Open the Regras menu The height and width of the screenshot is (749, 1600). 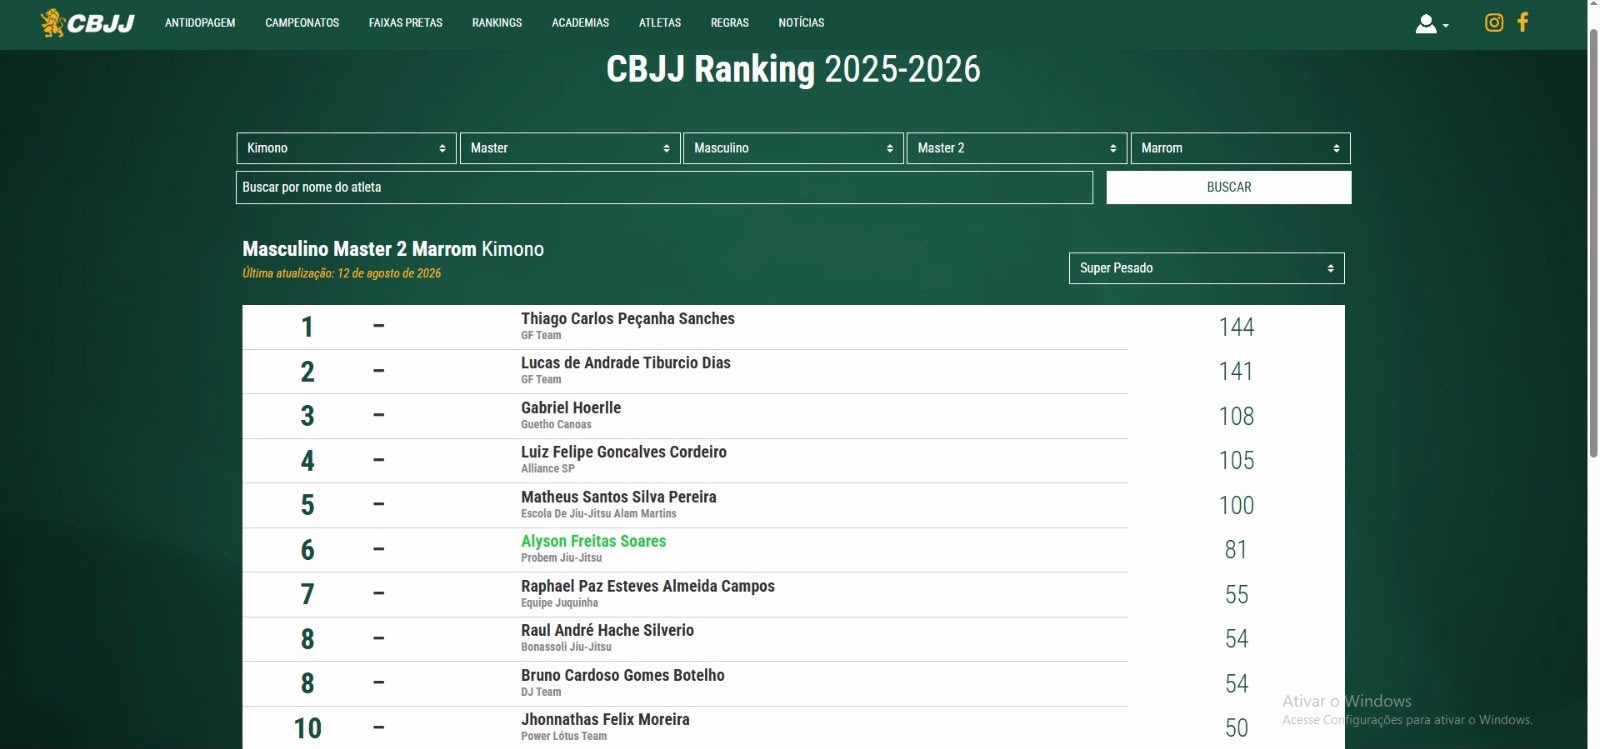click(x=729, y=23)
